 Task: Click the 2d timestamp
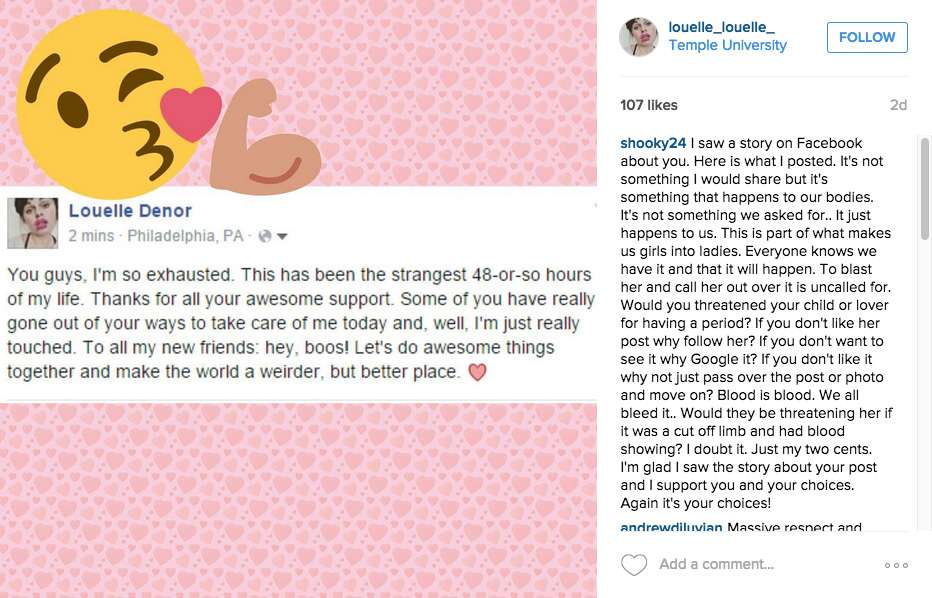pos(898,104)
